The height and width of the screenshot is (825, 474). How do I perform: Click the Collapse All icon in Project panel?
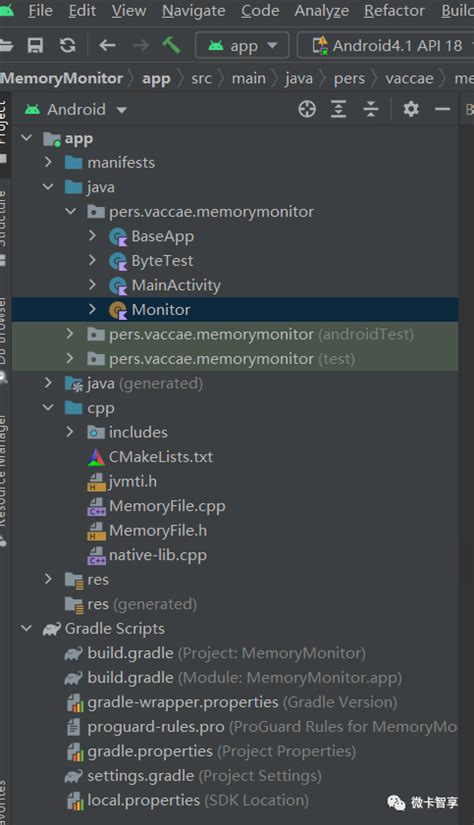point(371,109)
